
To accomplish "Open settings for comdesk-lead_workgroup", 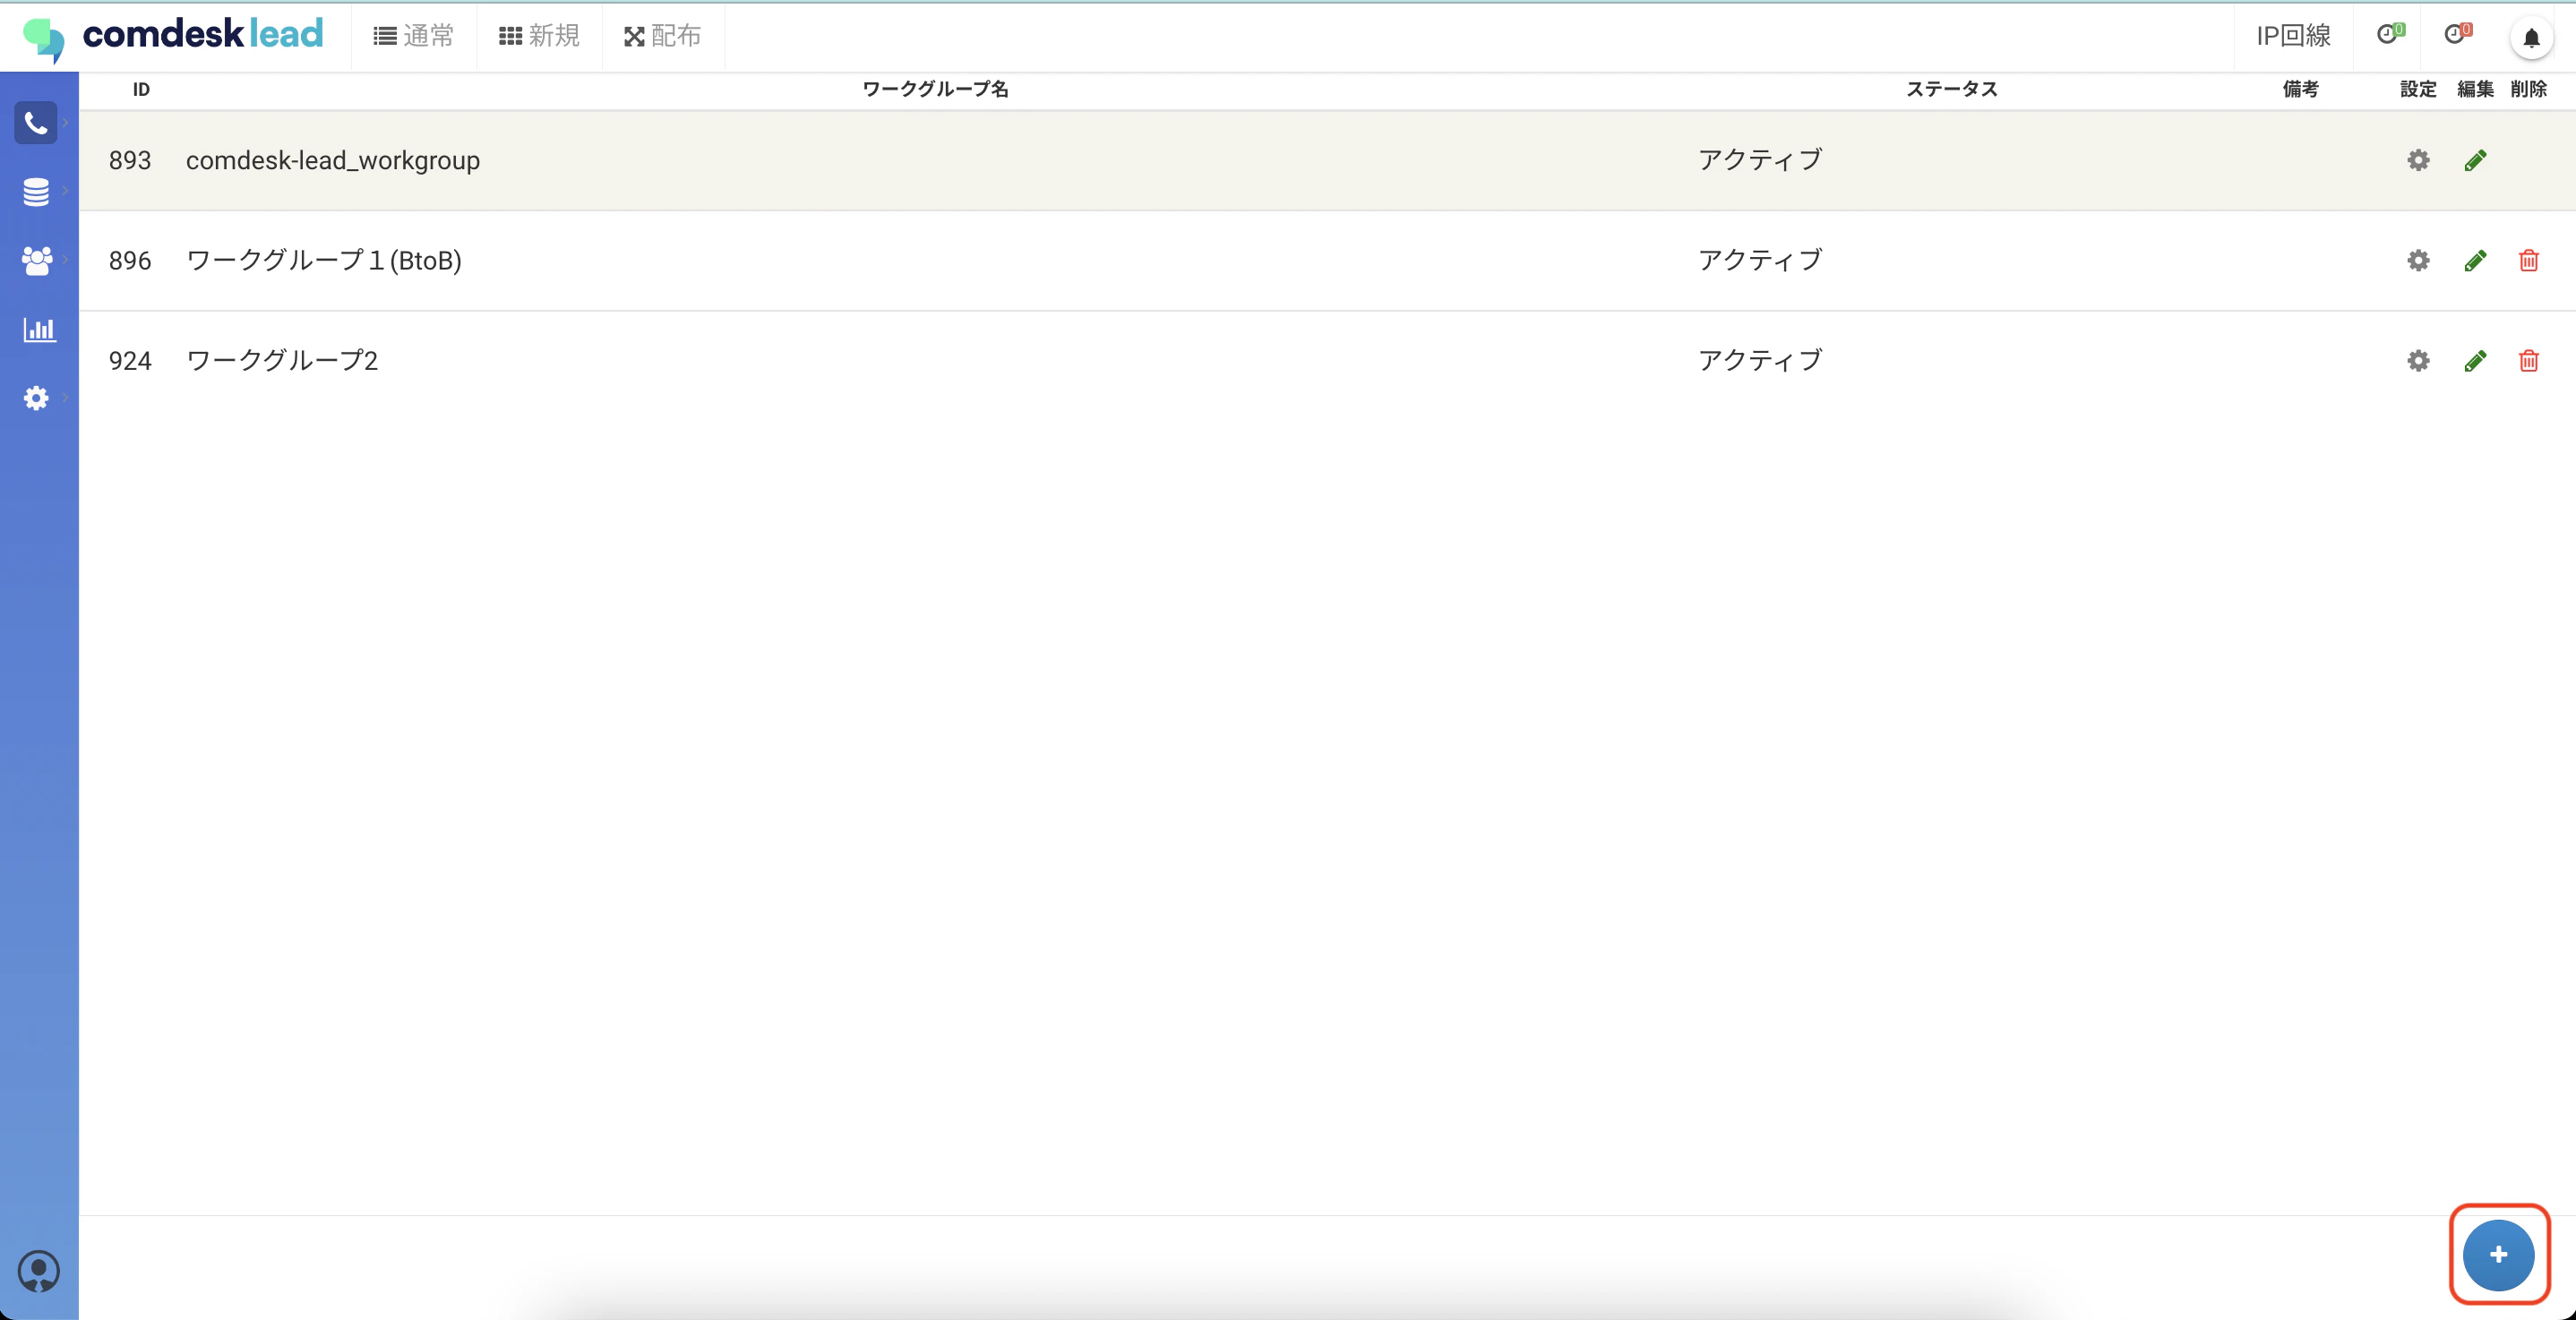I will [x=2418, y=160].
